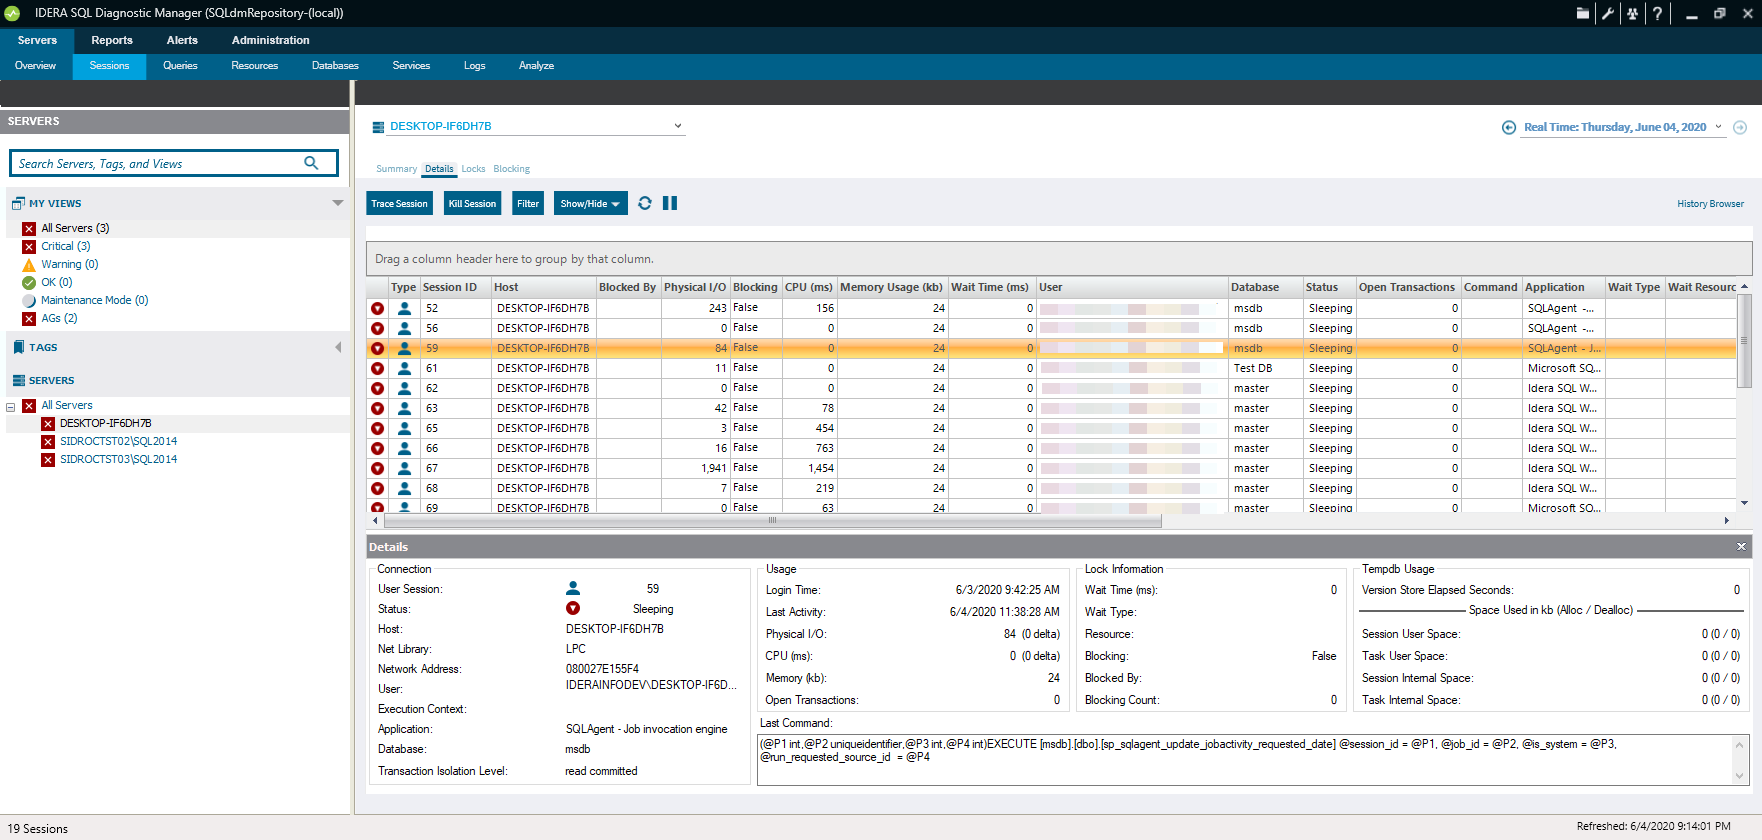Close the Details pane with X
This screenshot has height=840, width=1762.
(1741, 547)
